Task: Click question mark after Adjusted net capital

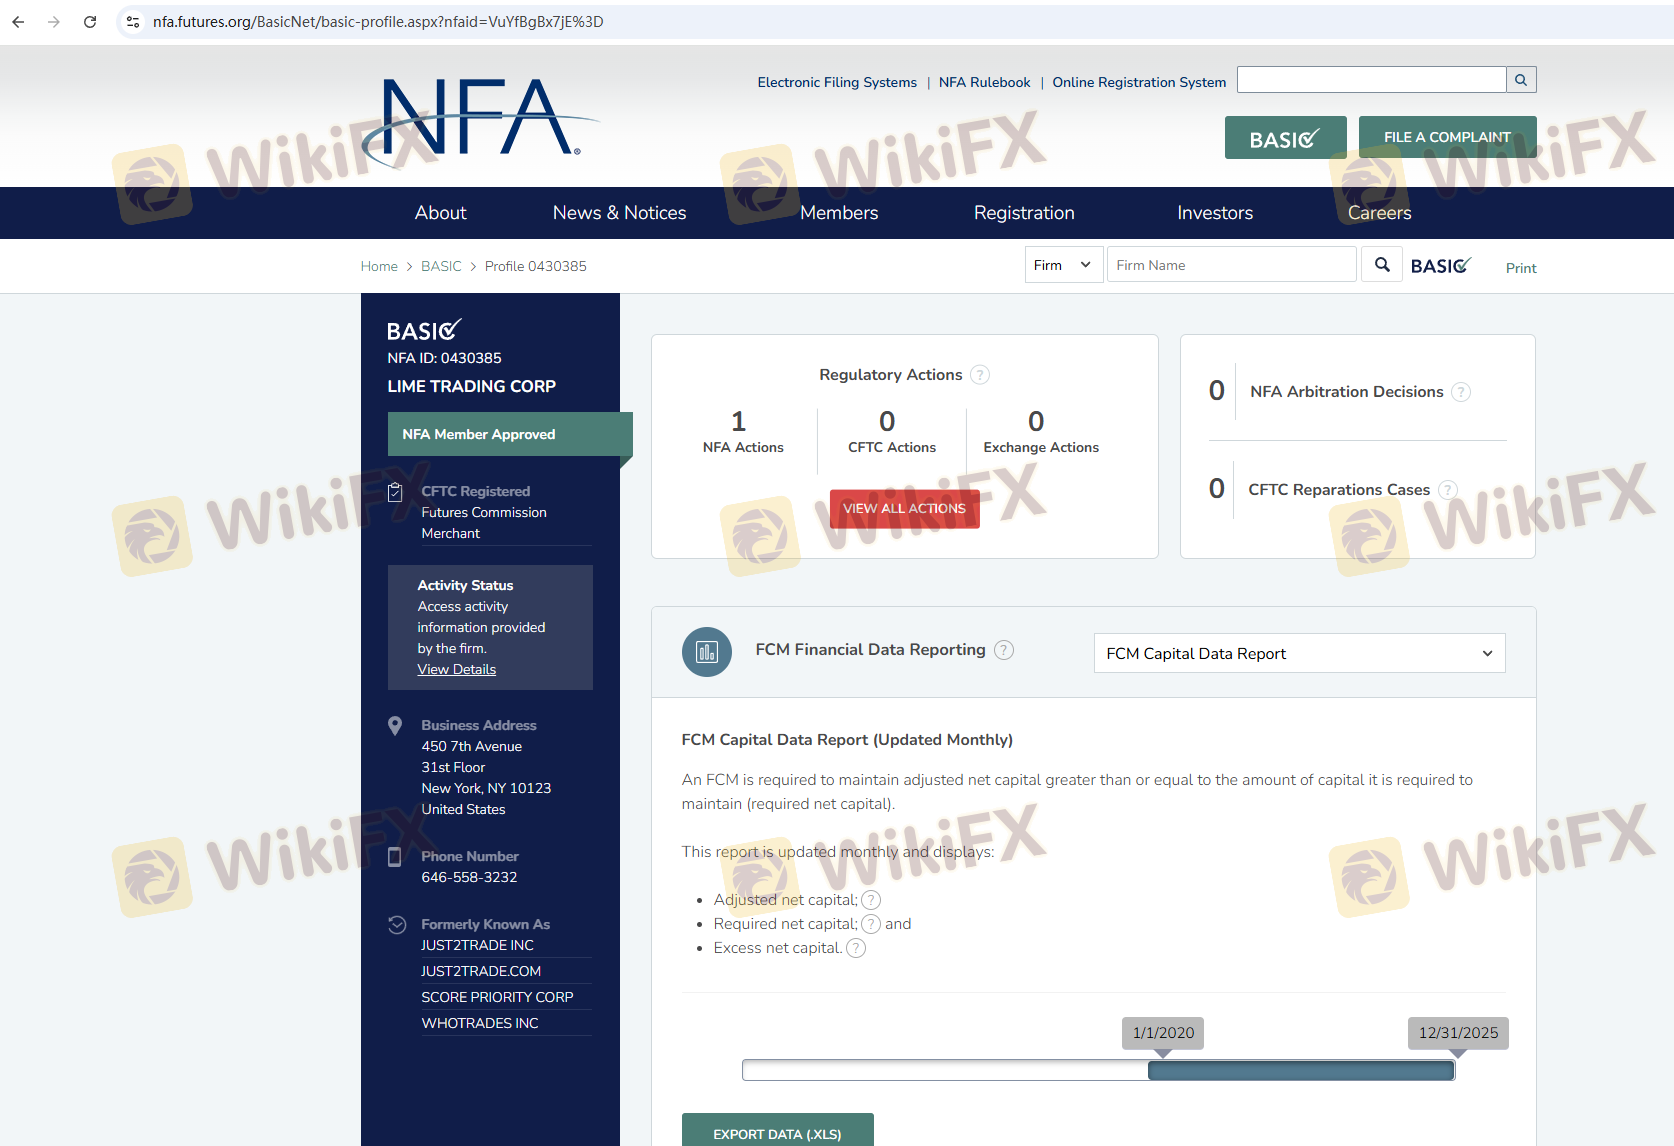Action: [871, 900]
